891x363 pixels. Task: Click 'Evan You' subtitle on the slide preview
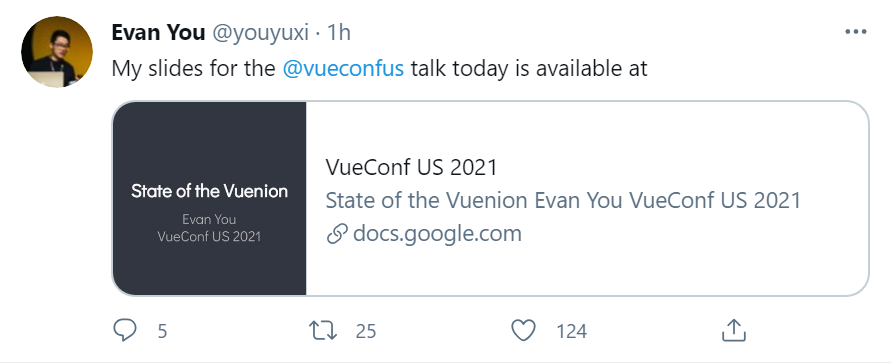click(209, 219)
